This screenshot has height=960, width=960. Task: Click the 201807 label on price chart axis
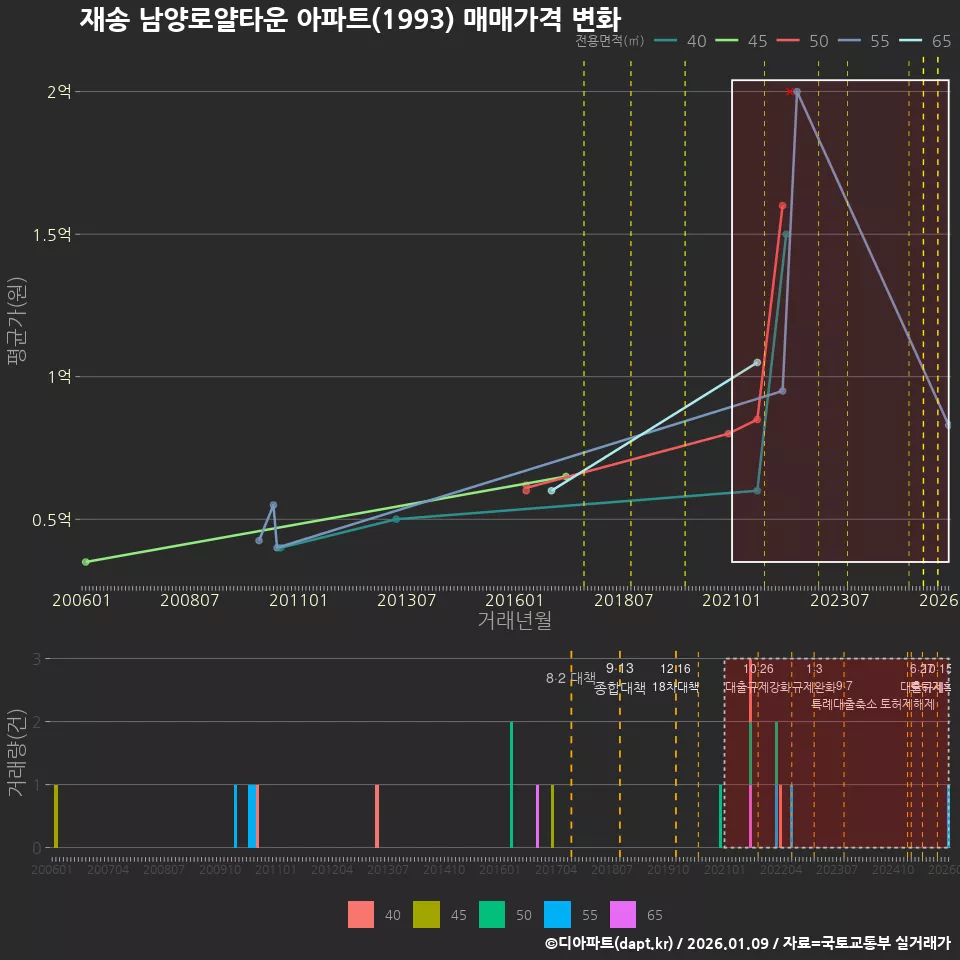pos(623,600)
